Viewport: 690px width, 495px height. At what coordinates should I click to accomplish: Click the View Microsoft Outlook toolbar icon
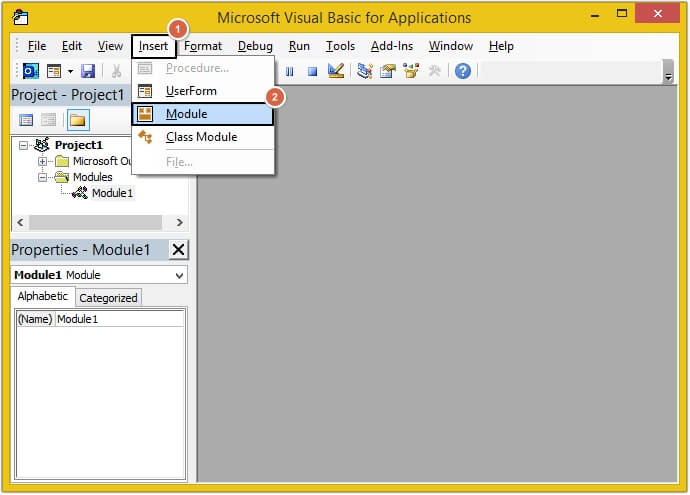[x=31, y=71]
